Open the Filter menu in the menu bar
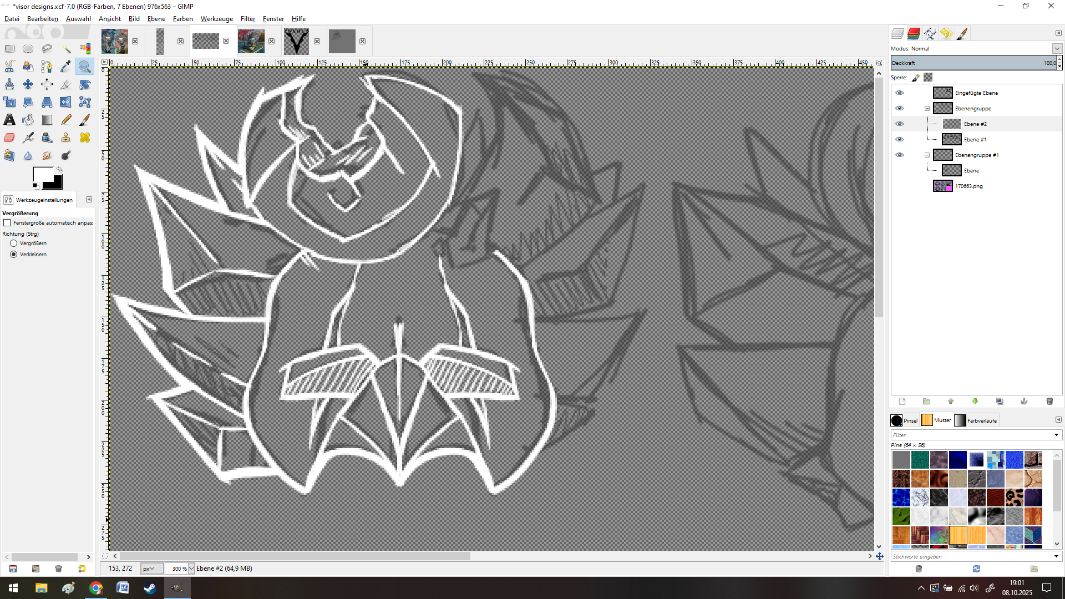The width and height of the screenshot is (1065, 599). 247,19
